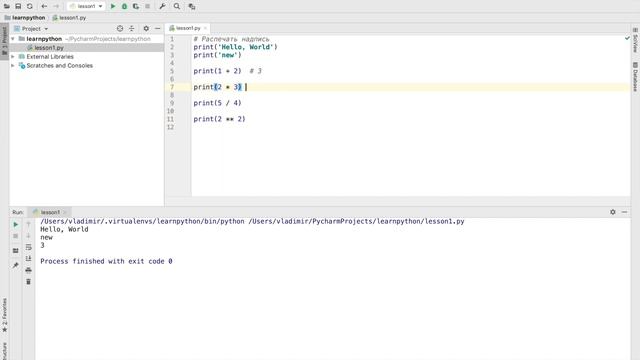Rerun lesson1 with Run panel play icon
Viewport: 640px width, 360px height.
click(x=16, y=224)
